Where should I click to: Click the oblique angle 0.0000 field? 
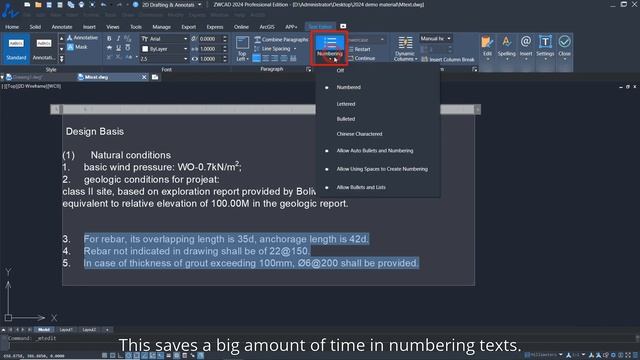[210, 39]
